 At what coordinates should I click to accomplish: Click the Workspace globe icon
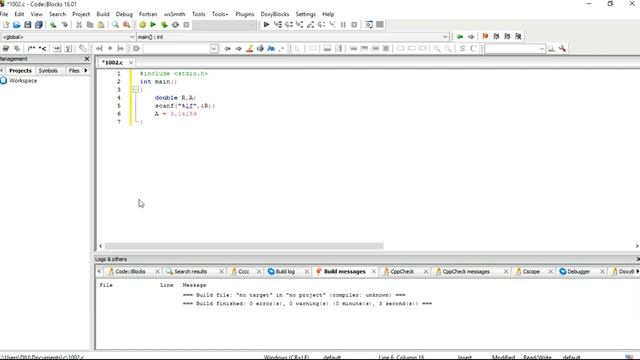click(4, 81)
